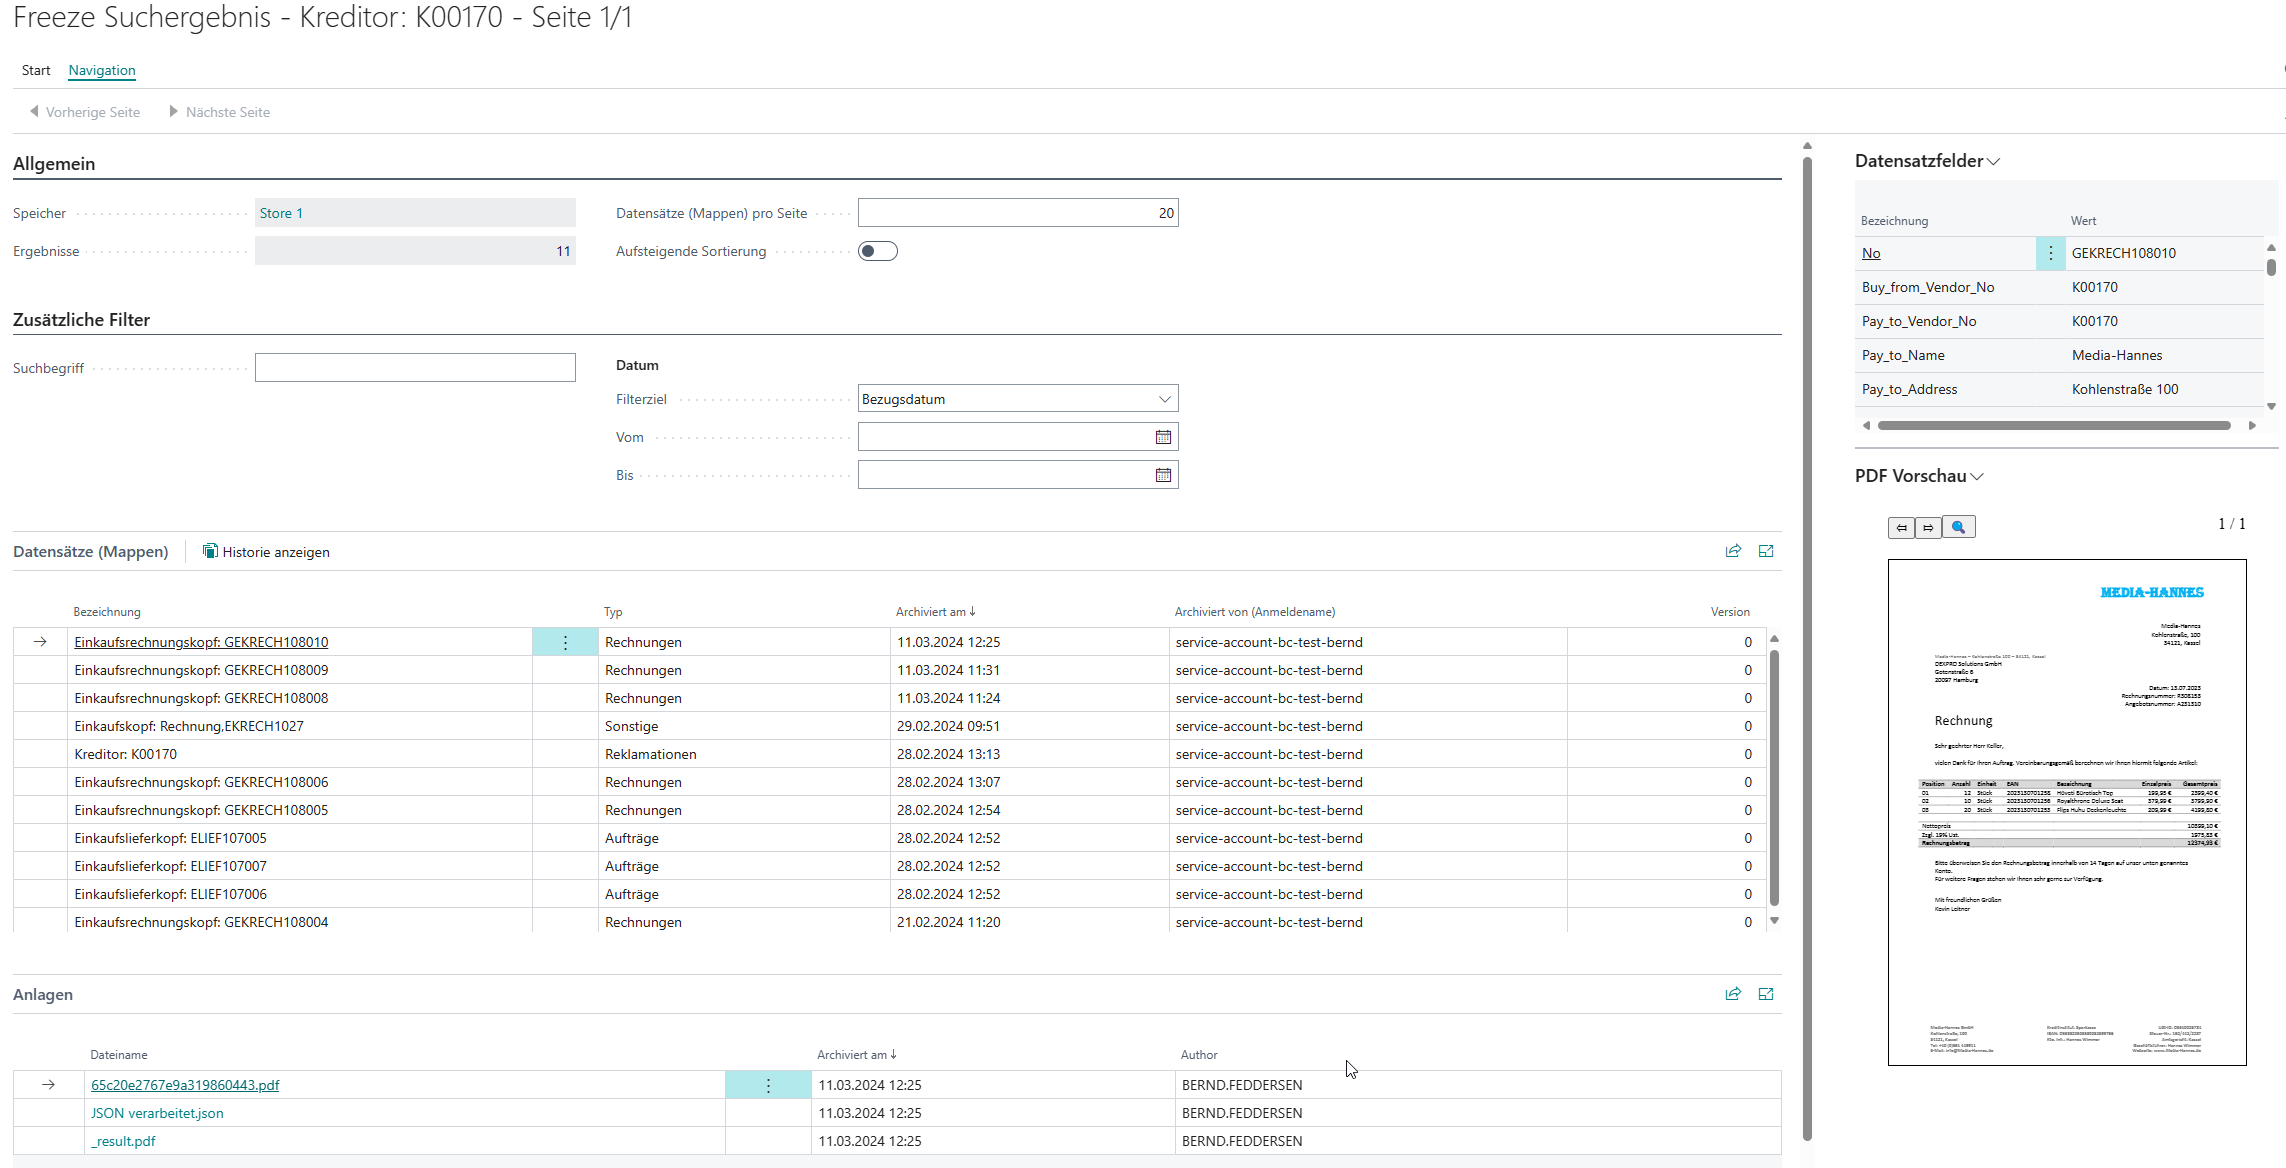Open JSON verarbeitet.json attachment
This screenshot has width=2286, height=1168.
pyautogui.click(x=157, y=1113)
